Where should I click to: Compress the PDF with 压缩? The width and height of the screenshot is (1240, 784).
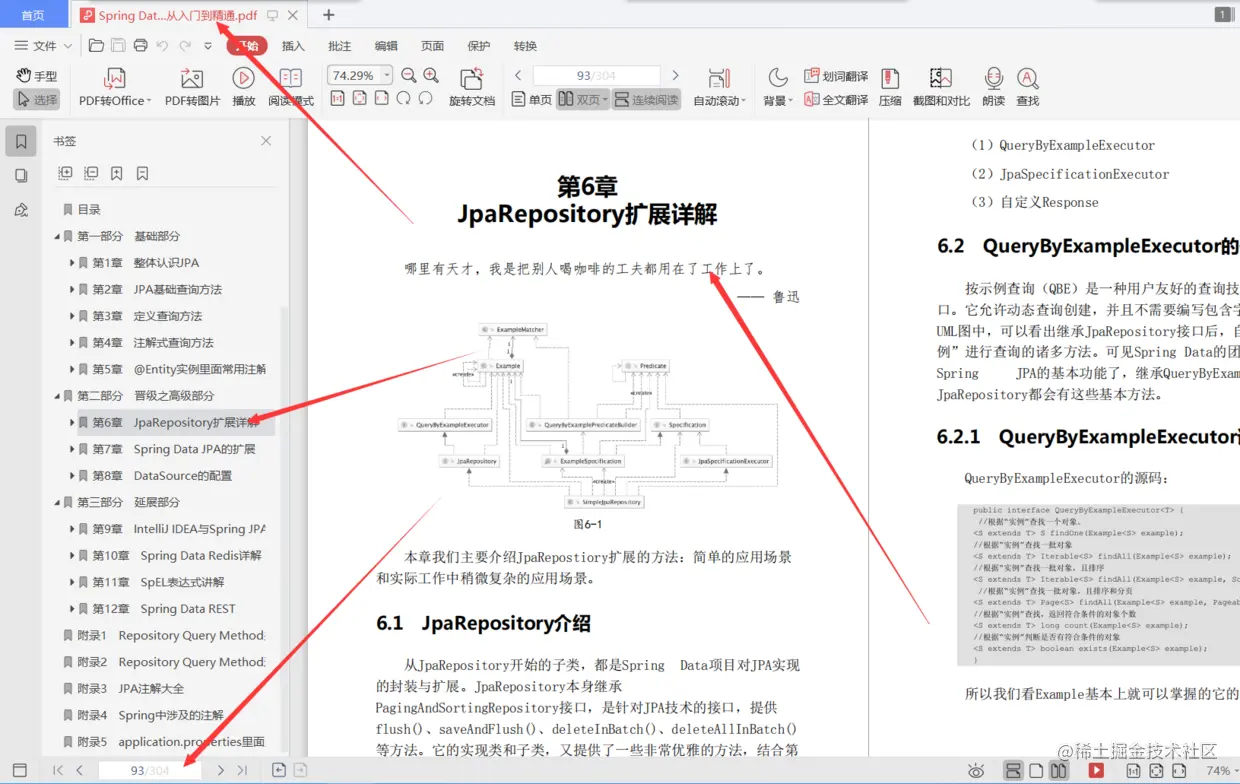[x=890, y=87]
